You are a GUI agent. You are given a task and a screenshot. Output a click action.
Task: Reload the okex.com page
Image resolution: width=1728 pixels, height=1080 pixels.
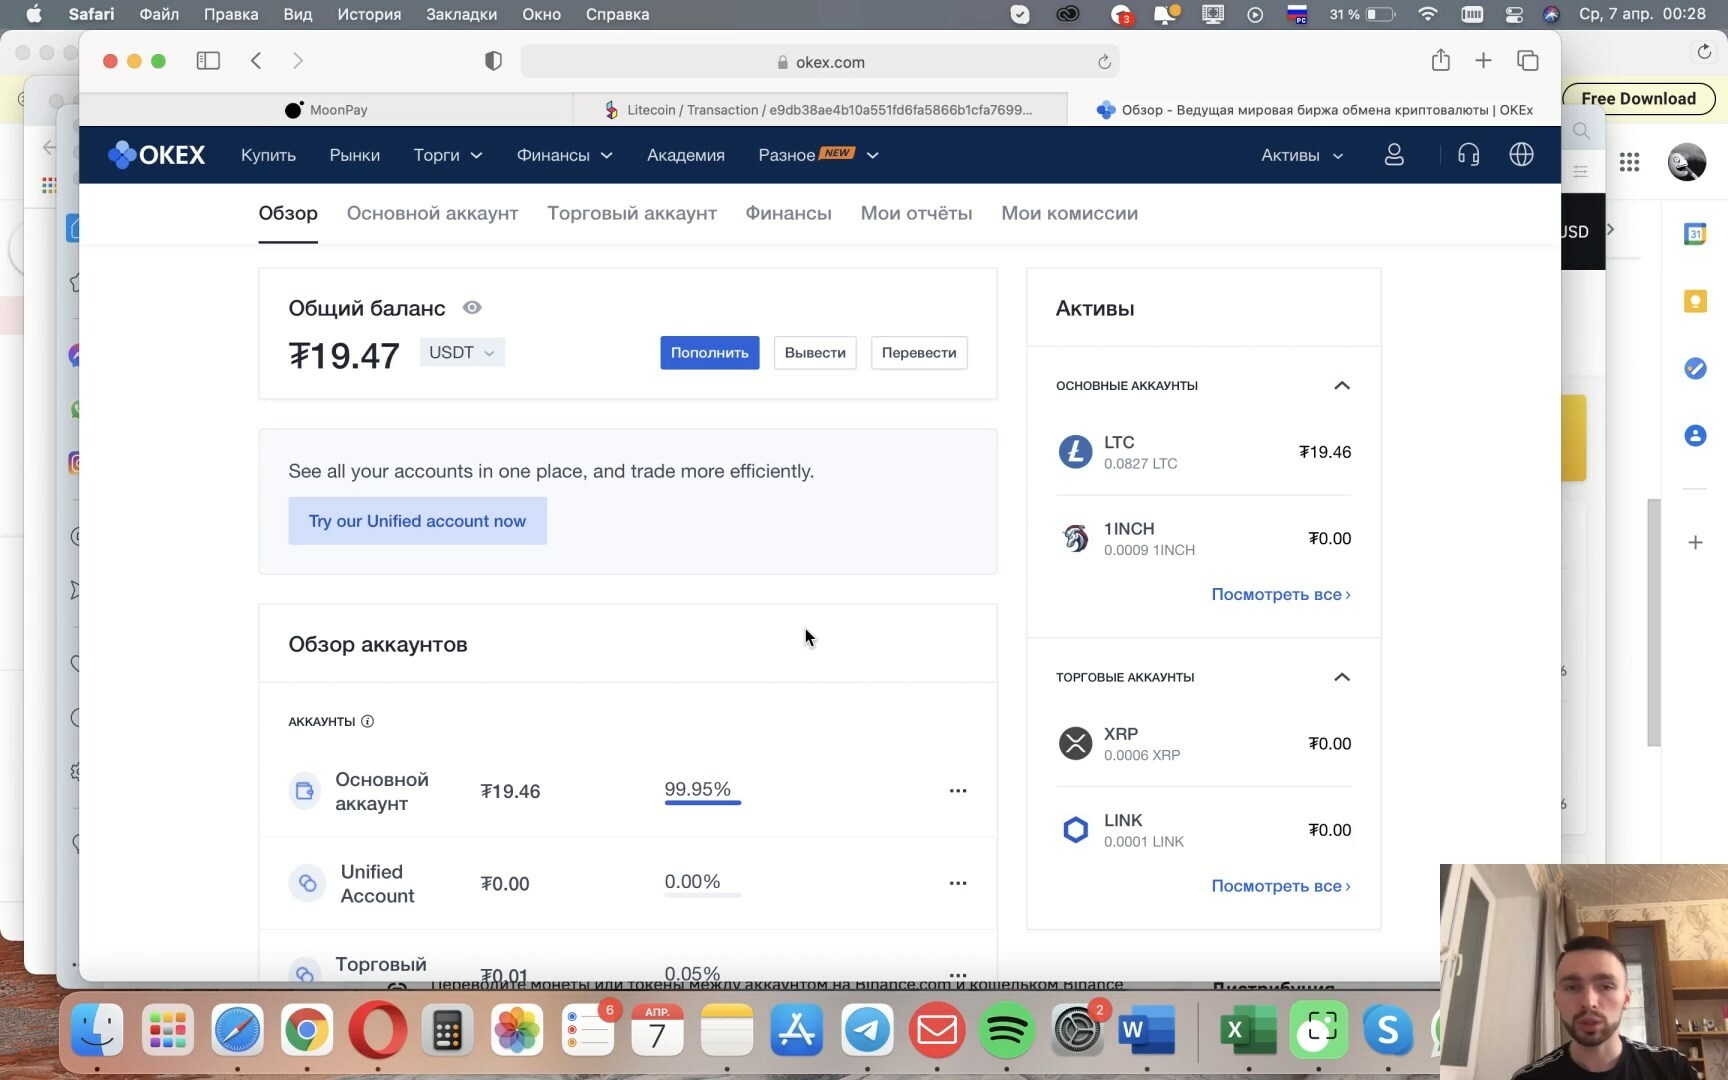[x=1104, y=62]
